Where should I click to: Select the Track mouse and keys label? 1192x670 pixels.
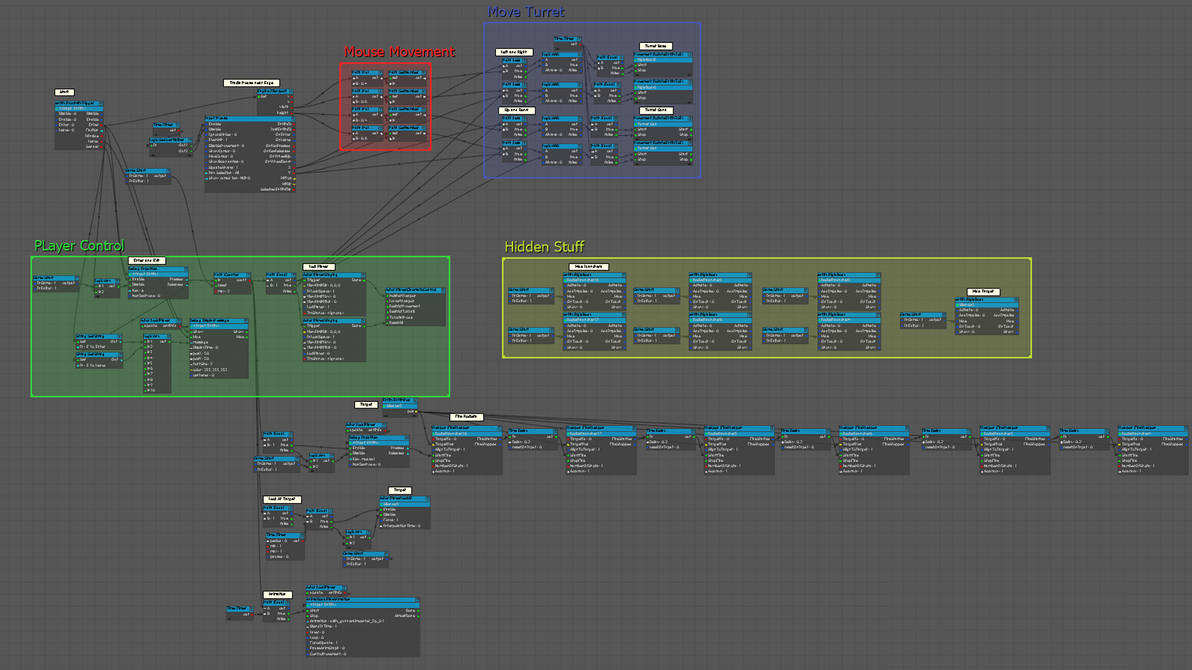(250, 83)
